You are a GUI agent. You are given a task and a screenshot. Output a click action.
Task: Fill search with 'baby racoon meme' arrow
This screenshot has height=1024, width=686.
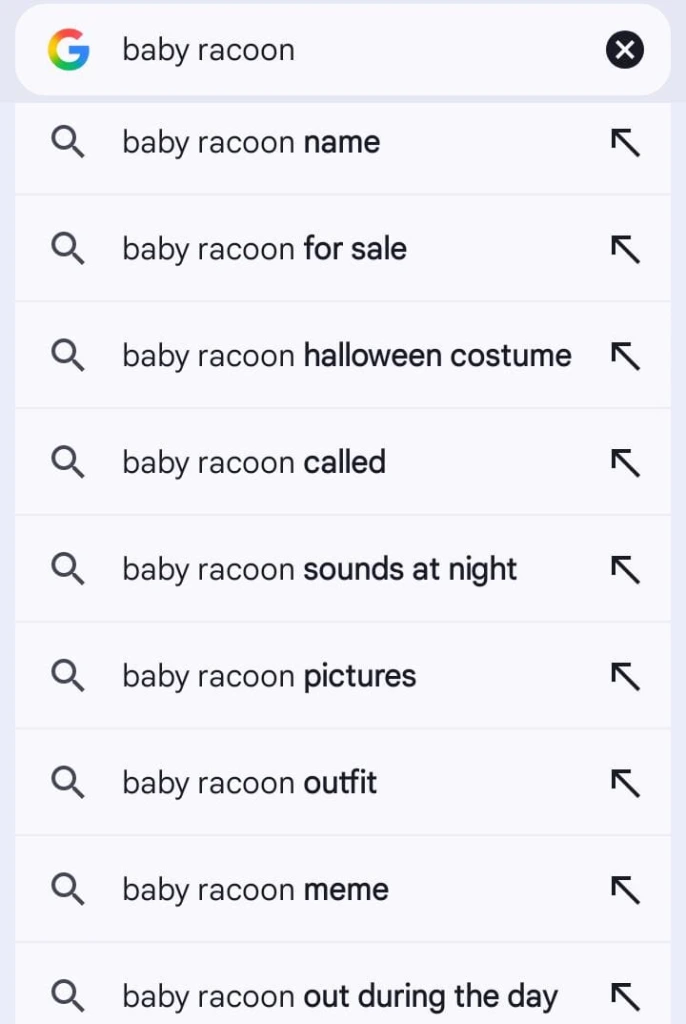[x=625, y=889]
